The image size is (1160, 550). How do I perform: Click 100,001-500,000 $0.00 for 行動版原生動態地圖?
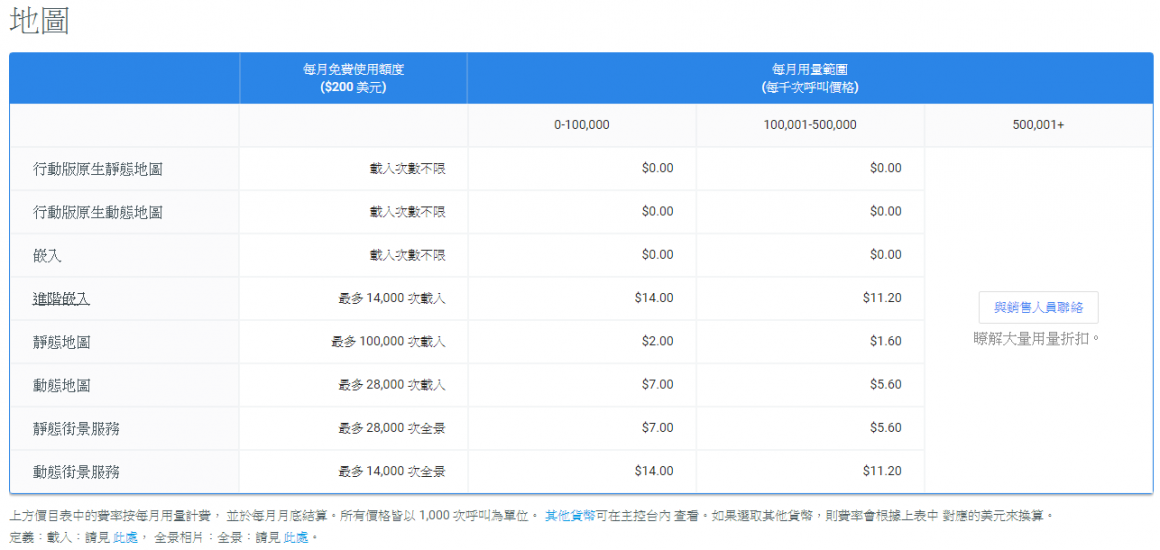(x=886, y=212)
